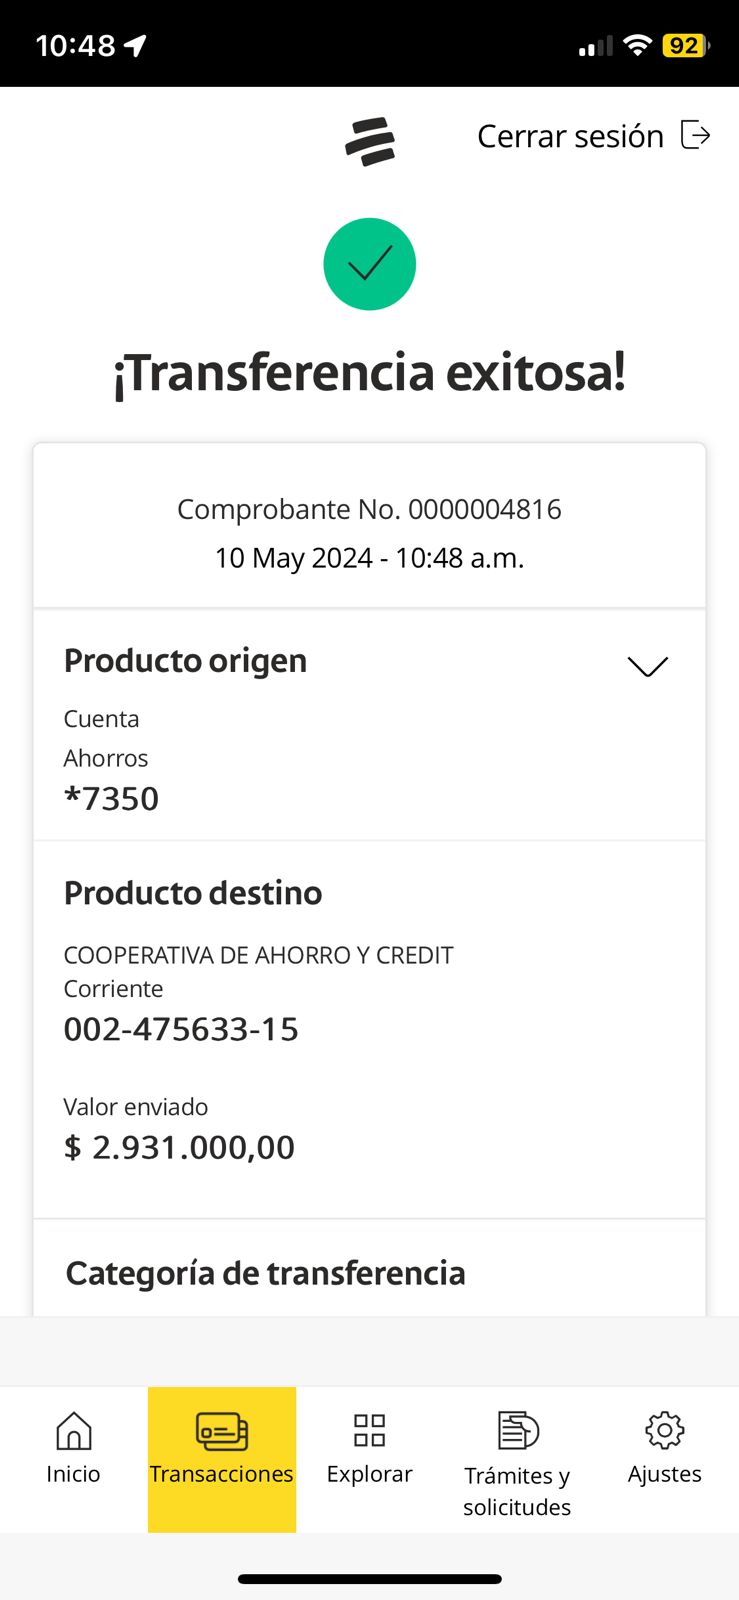Switch to the Inicio tab label
Screen dimensions: 739x1600
pyautogui.click(x=73, y=1474)
